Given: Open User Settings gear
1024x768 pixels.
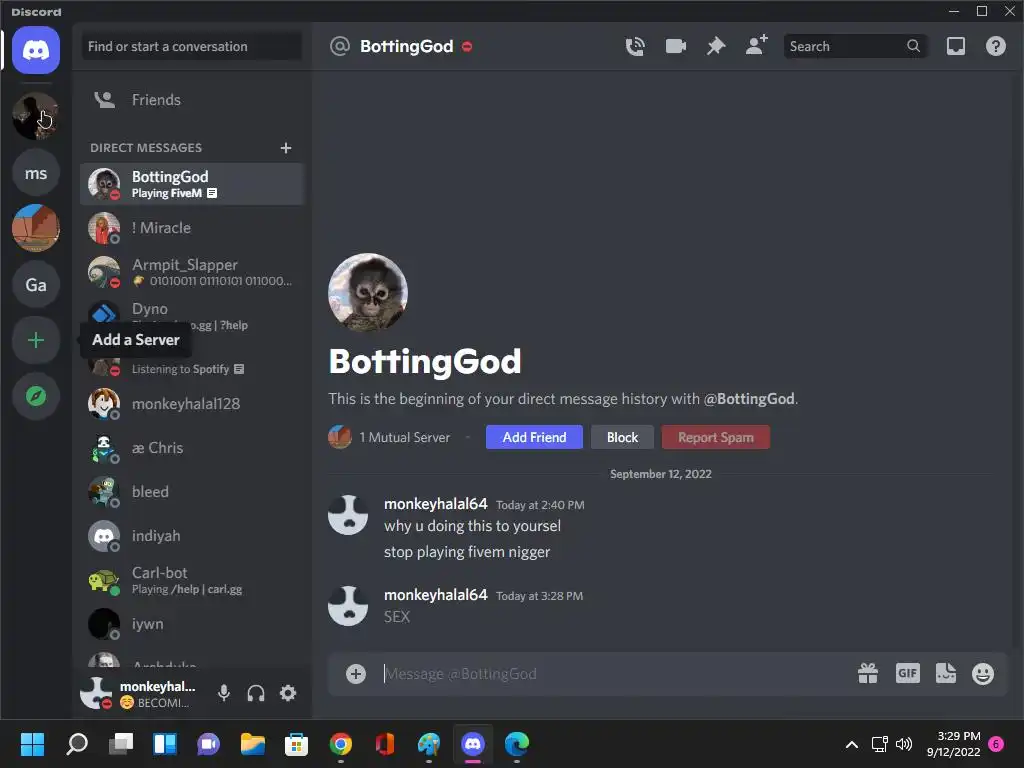Looking at the screenshot, I should (x=288, y=693).
